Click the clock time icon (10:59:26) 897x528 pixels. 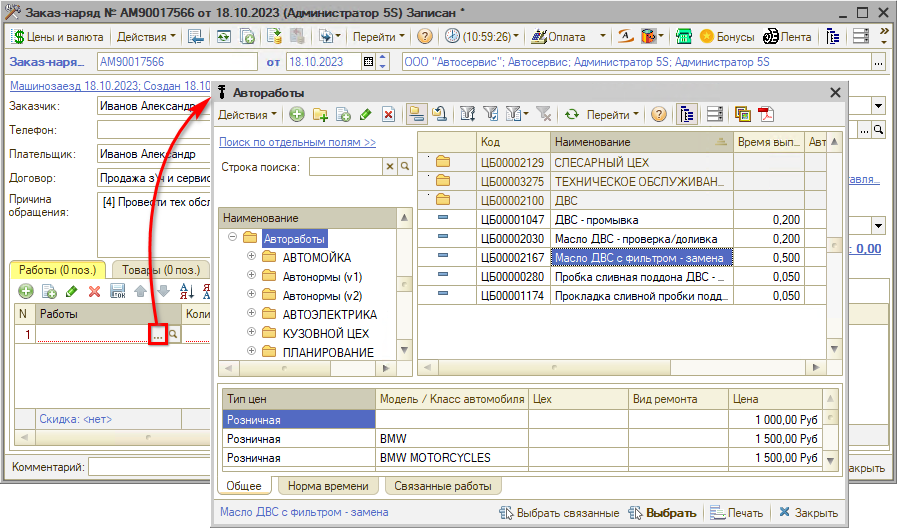(x=452, y=36)
